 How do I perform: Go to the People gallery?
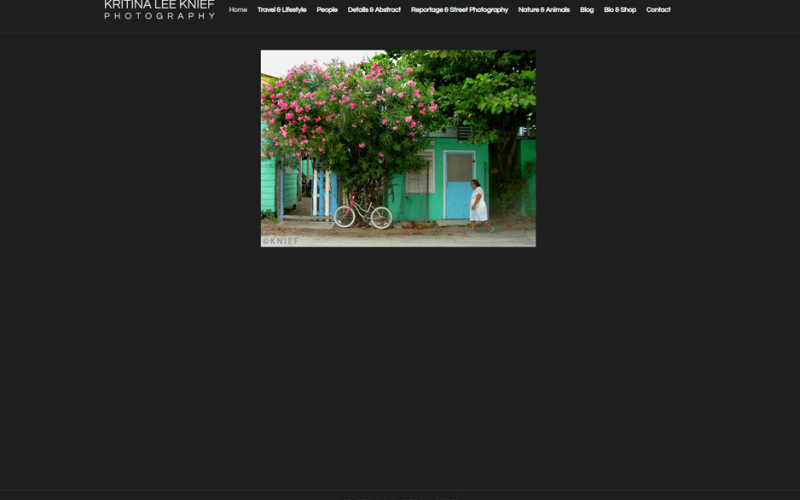(x=327, y=10)
